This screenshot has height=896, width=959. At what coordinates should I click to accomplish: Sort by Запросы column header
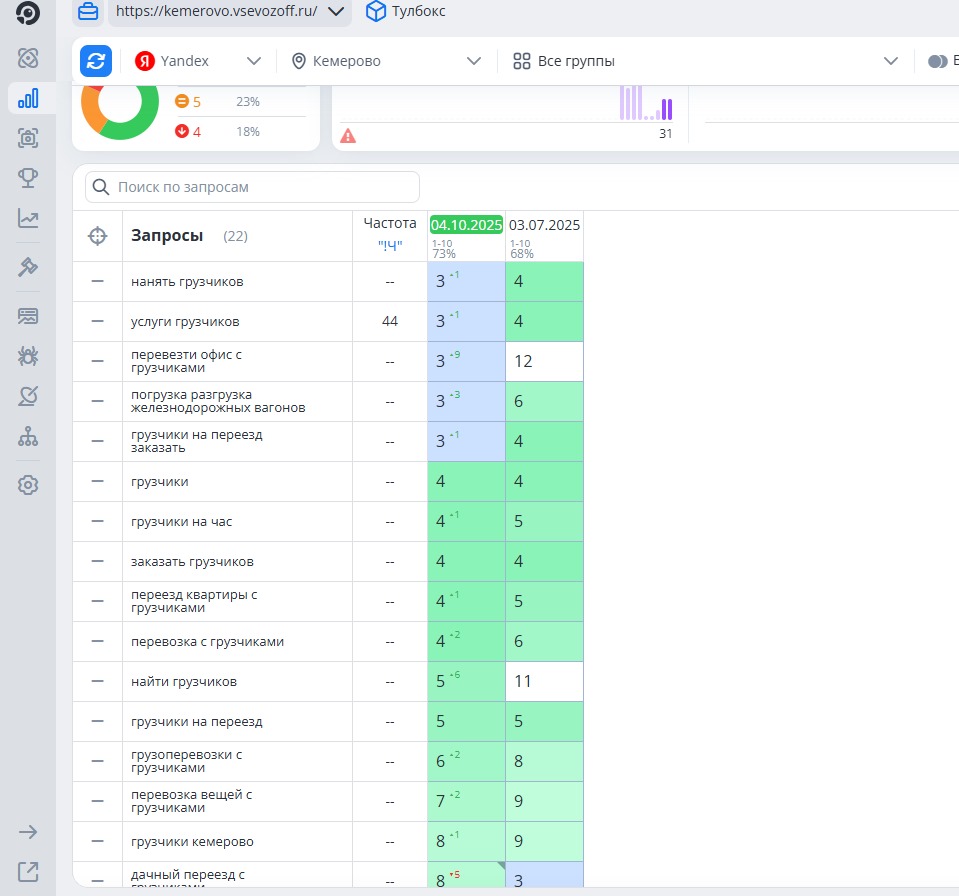167,235
